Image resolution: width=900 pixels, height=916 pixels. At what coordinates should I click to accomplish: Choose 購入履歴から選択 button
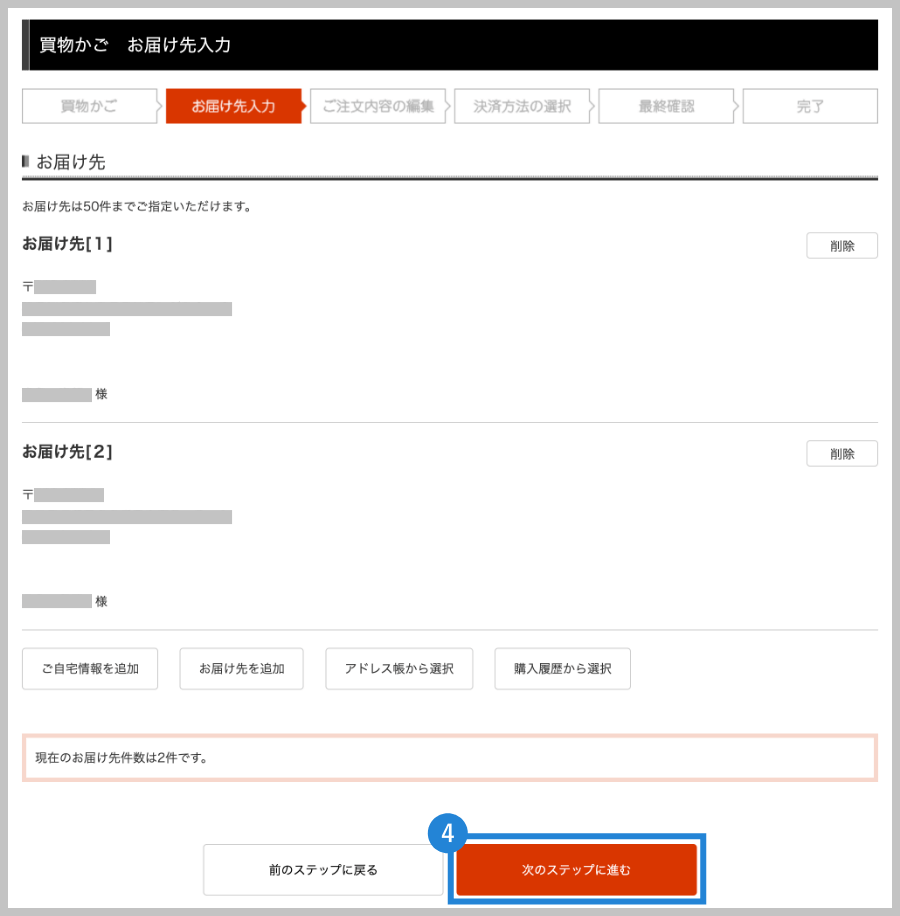(562, 669)
